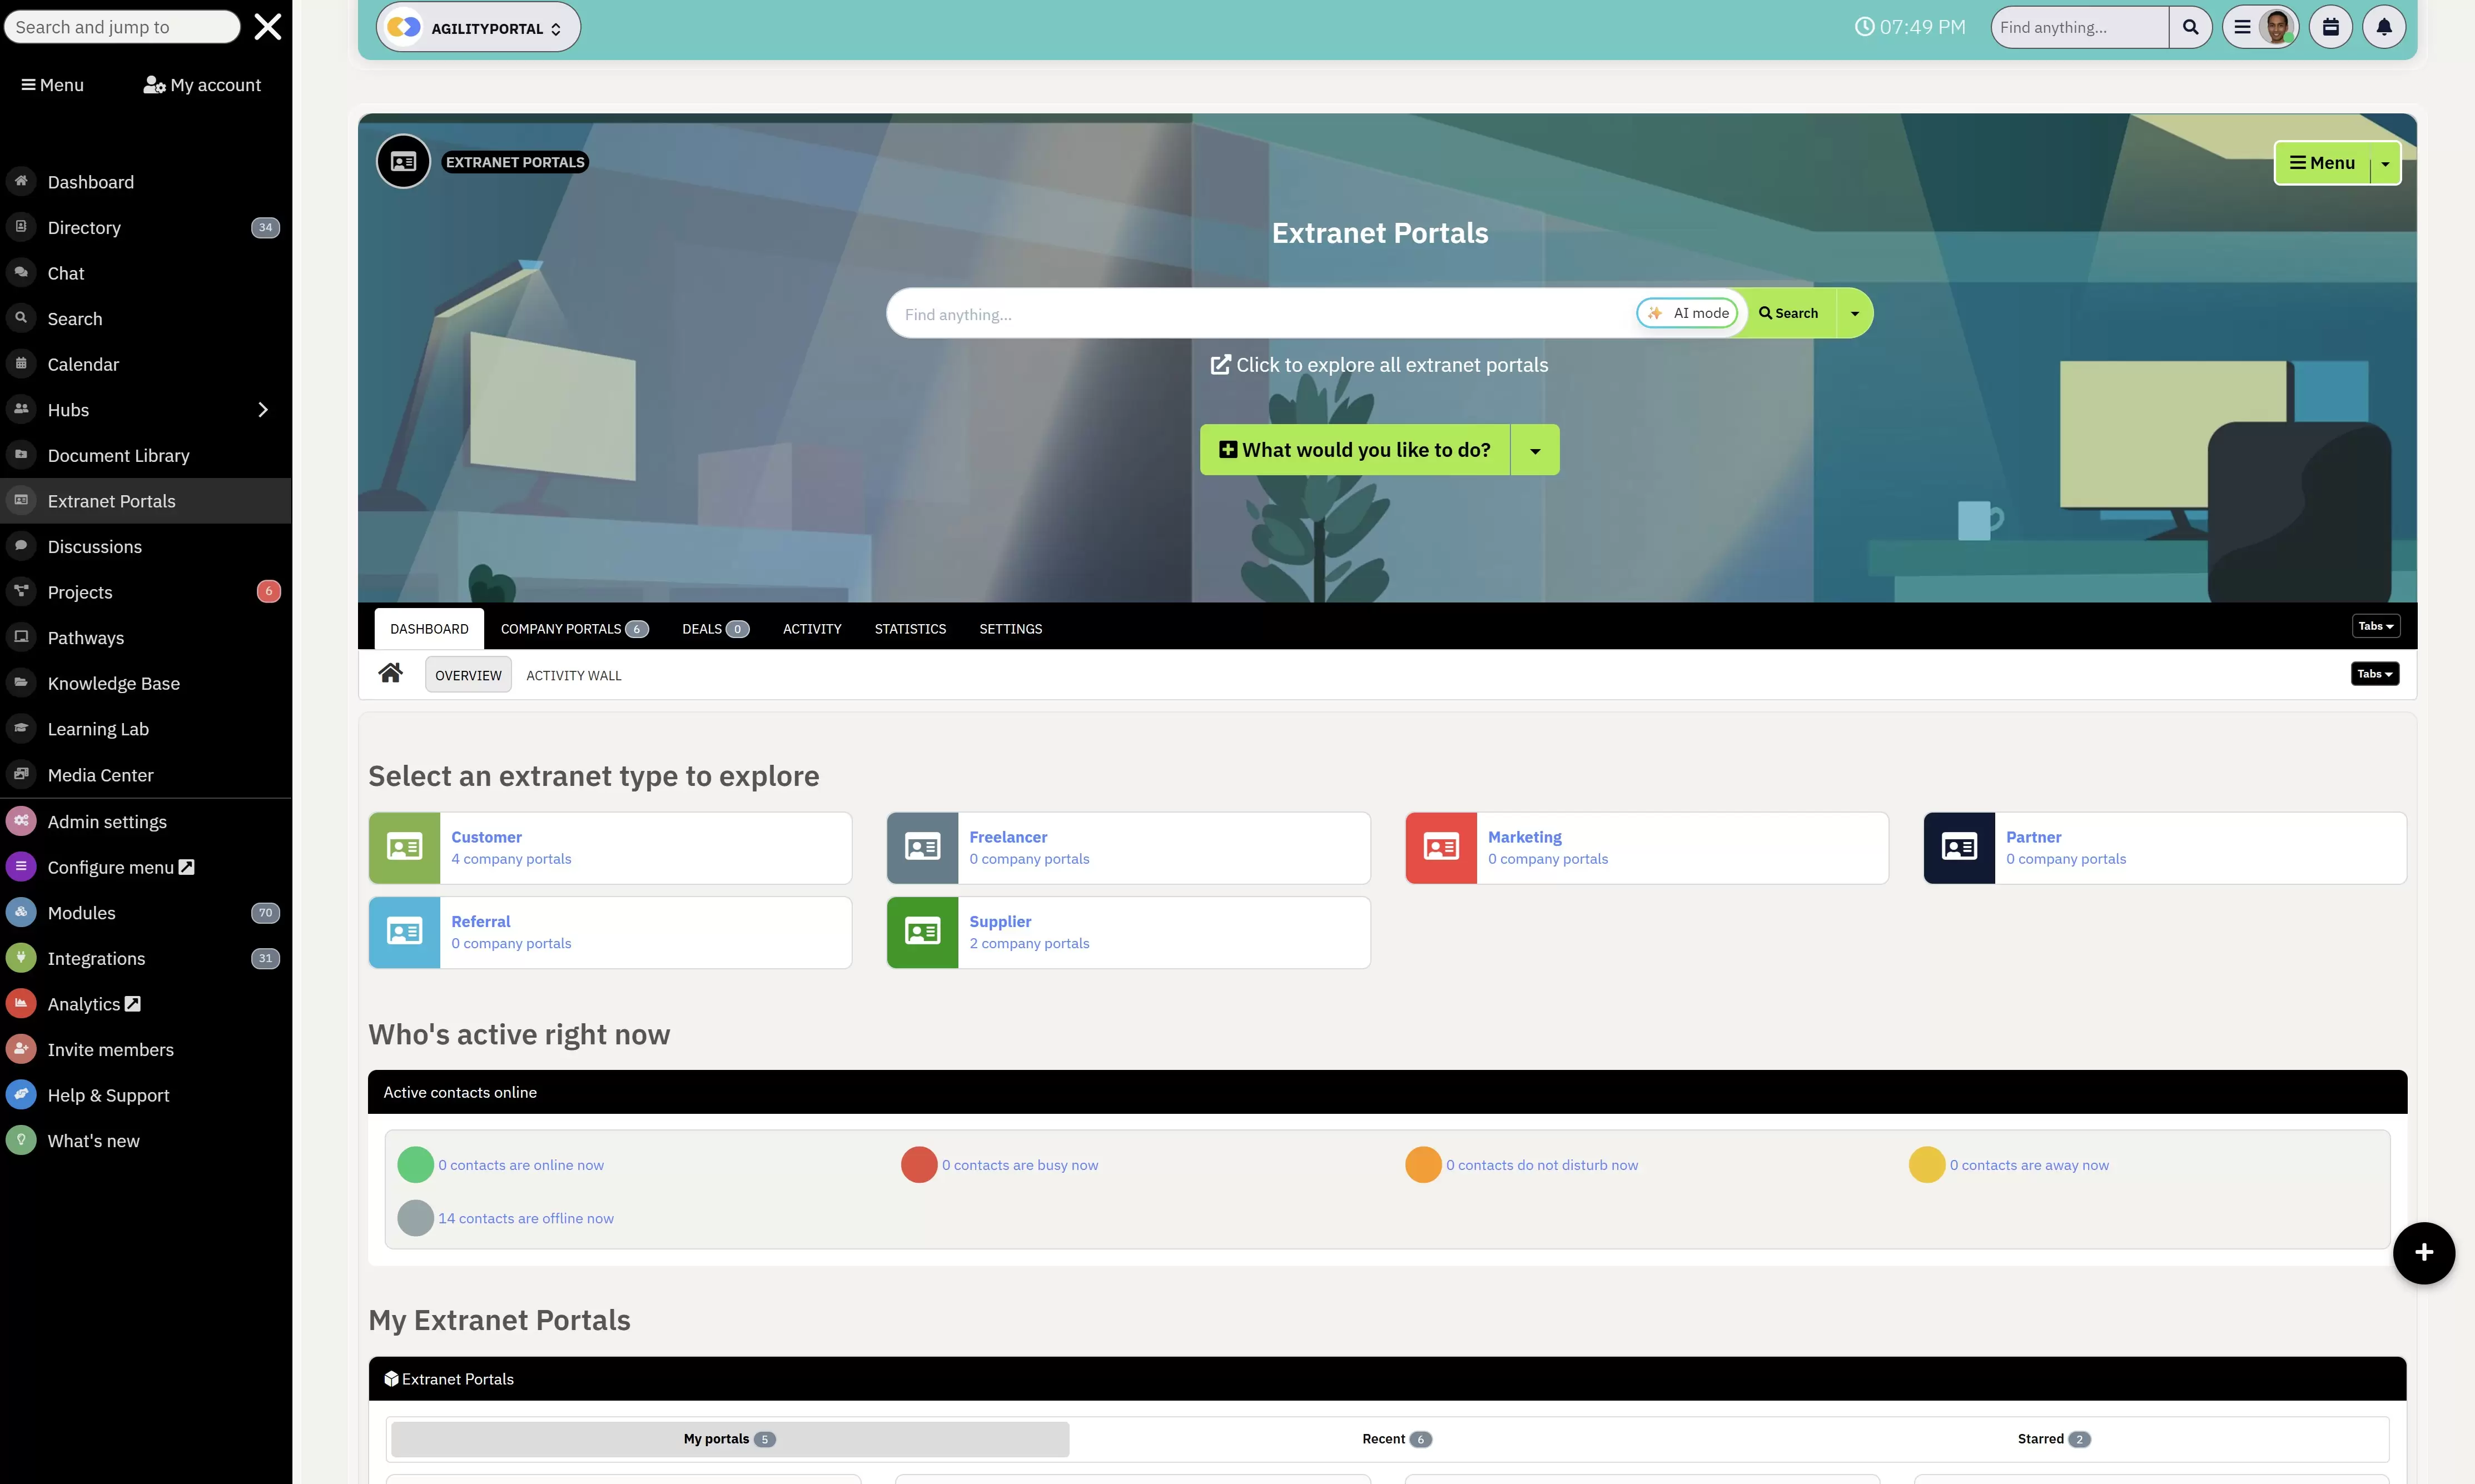Expand the arrow beside Search button
The width and height of the screenshot is (2475, 1484).
(1854, 313)
